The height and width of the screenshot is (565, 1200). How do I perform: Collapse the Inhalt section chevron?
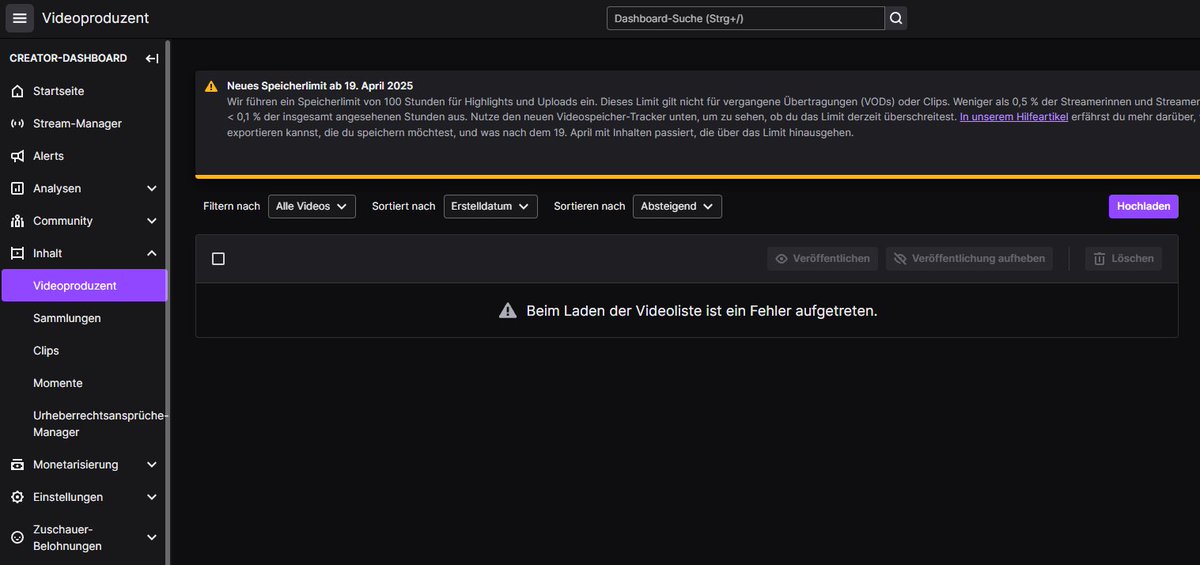point(152,253)
